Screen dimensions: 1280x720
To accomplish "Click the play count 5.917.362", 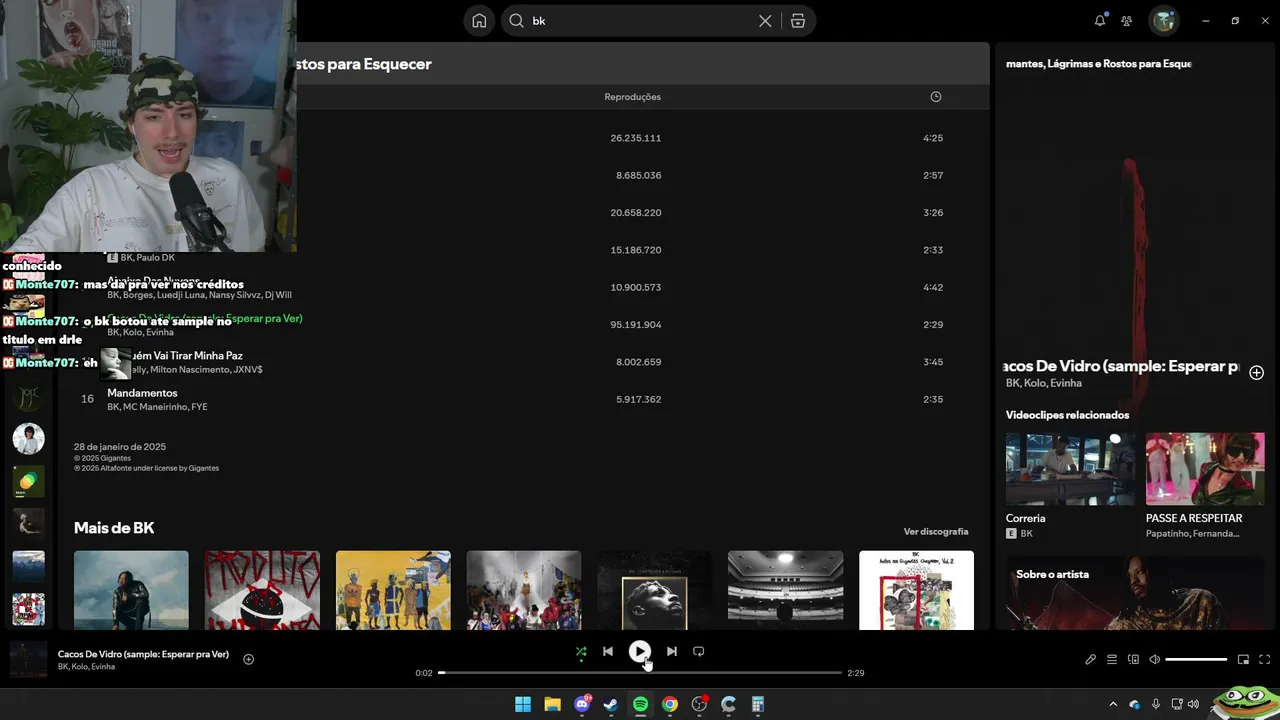I will pos(639,399).
